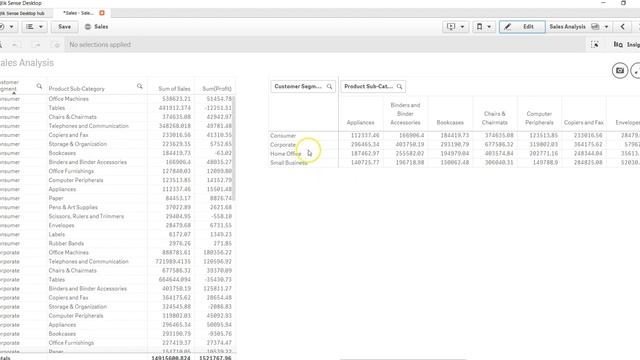Click Copiers and Fax pivot column header
The image size is (640, 360).
[584, 122]
